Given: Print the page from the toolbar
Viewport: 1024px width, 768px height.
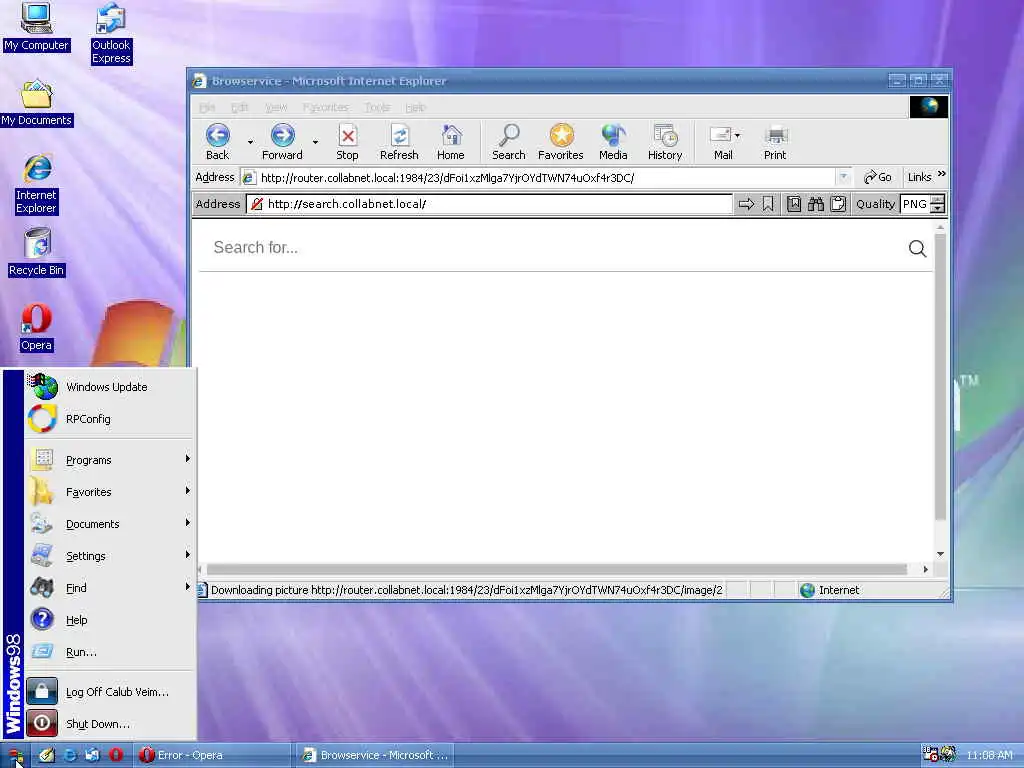Looking at the screenshot, I should tap(775, 141).
